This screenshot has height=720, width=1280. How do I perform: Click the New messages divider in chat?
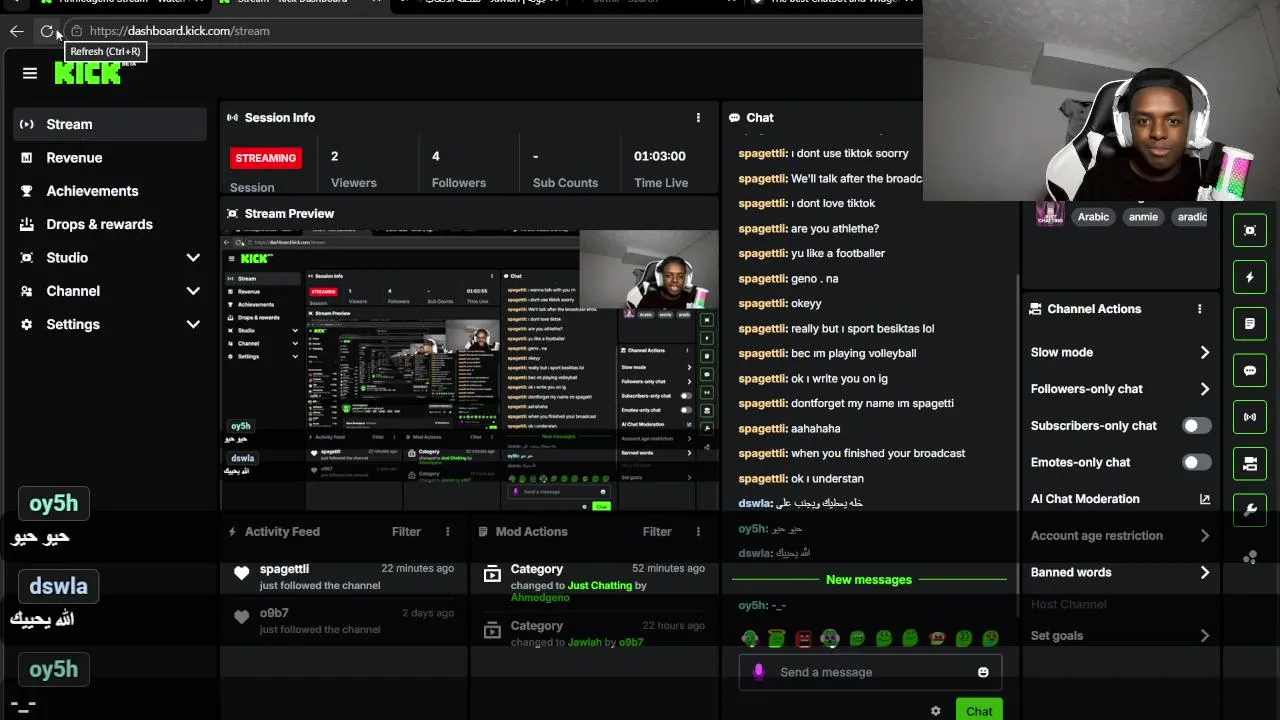pyautogui.click(x=869, y=579)
